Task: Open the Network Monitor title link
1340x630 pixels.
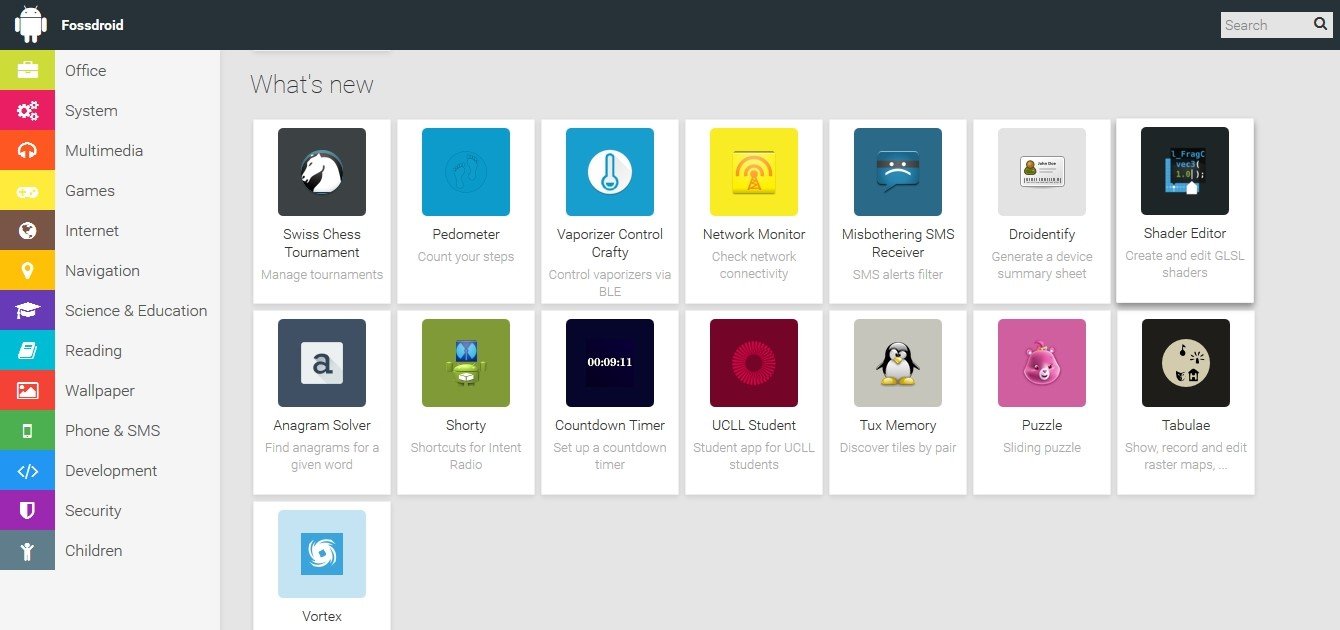Action: pyautogui.click(x=754, y=234)
